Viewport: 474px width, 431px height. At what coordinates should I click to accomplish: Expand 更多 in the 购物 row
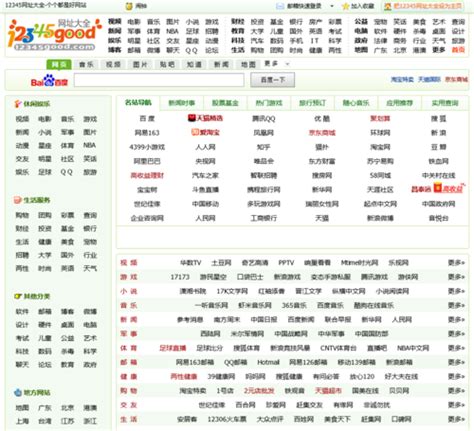click(x=456, y=391)
